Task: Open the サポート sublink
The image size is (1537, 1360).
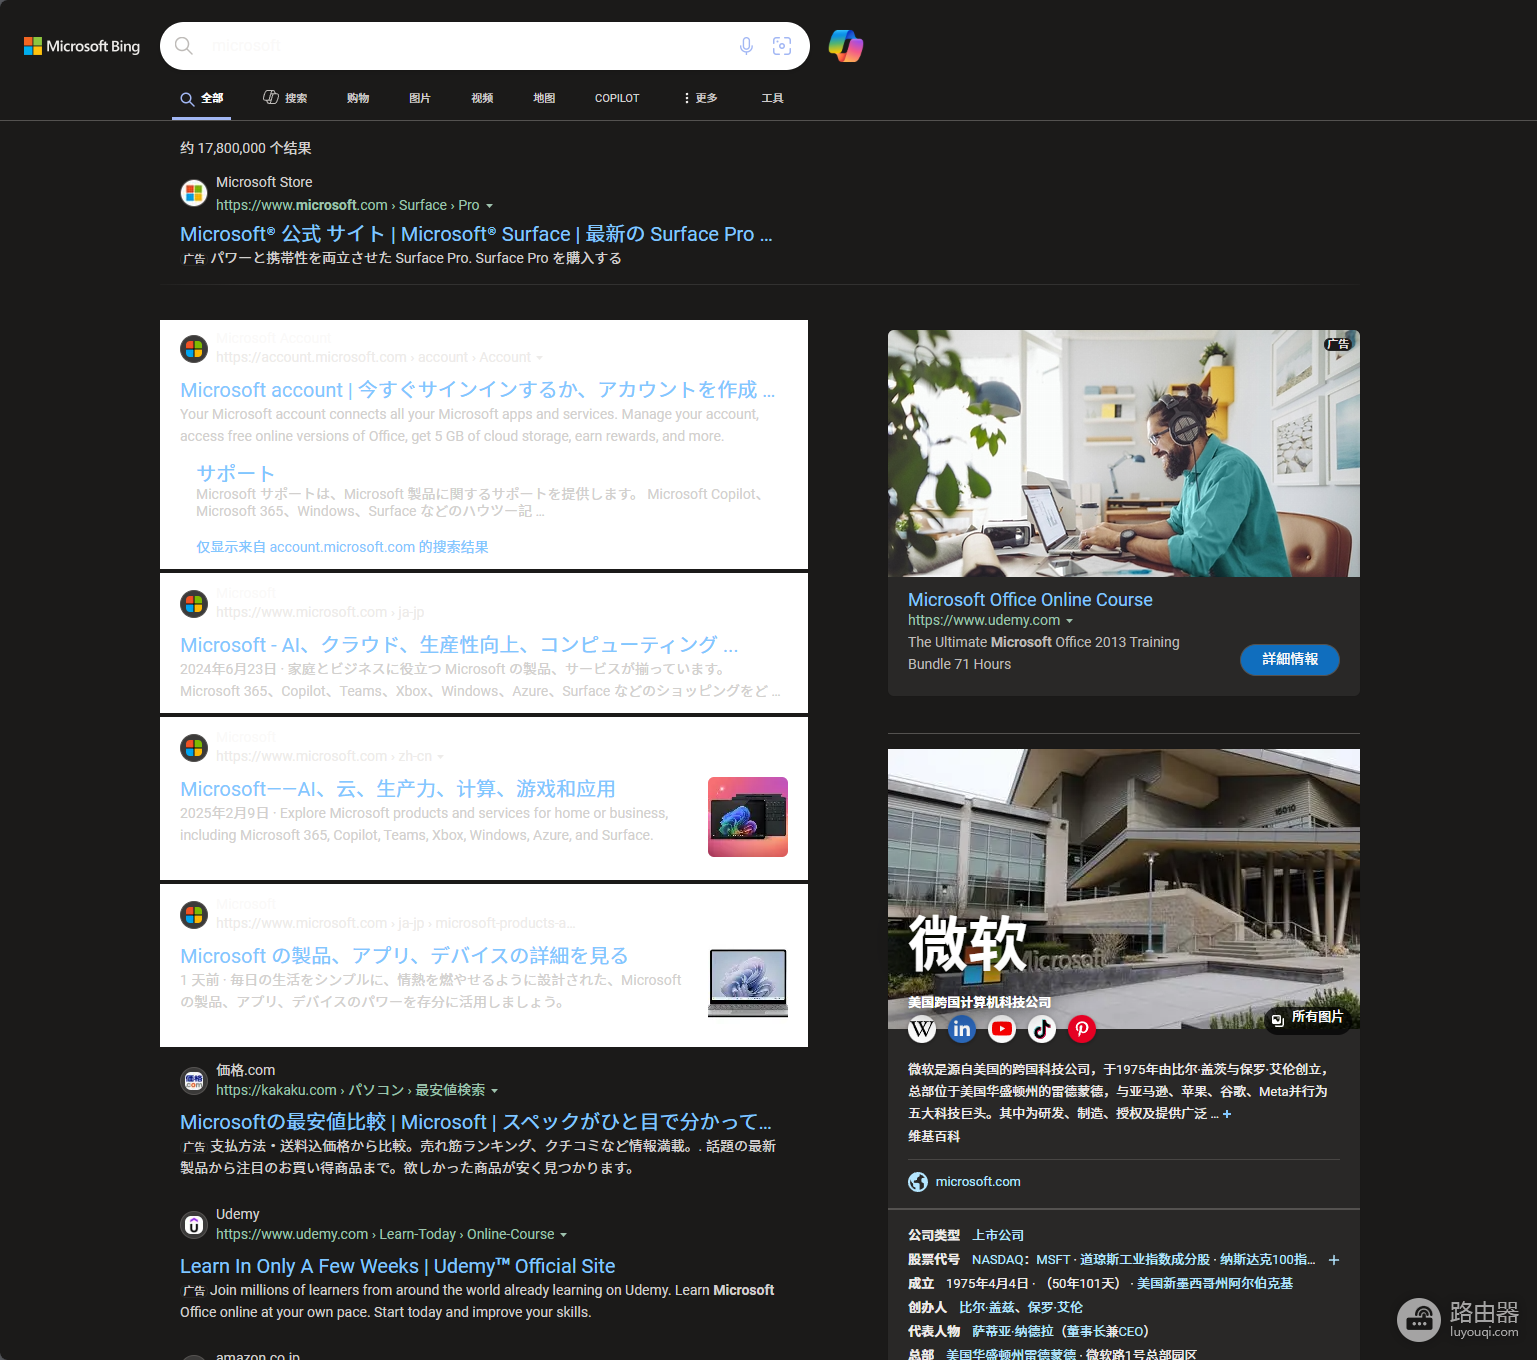Action: (235, 473)
